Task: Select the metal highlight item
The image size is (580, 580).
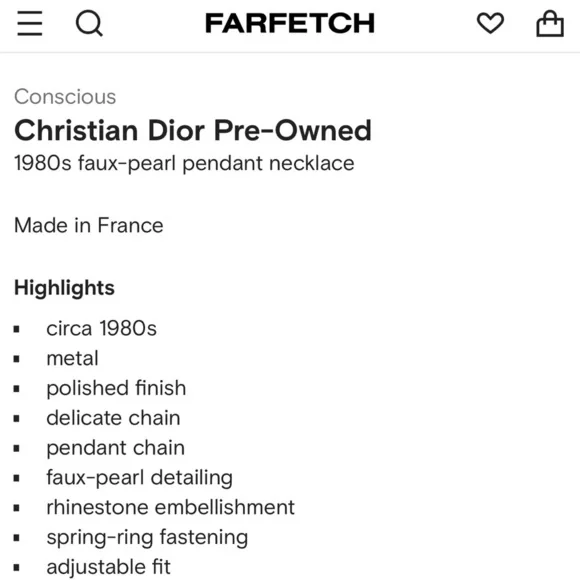Action: (x=72, y=358)
